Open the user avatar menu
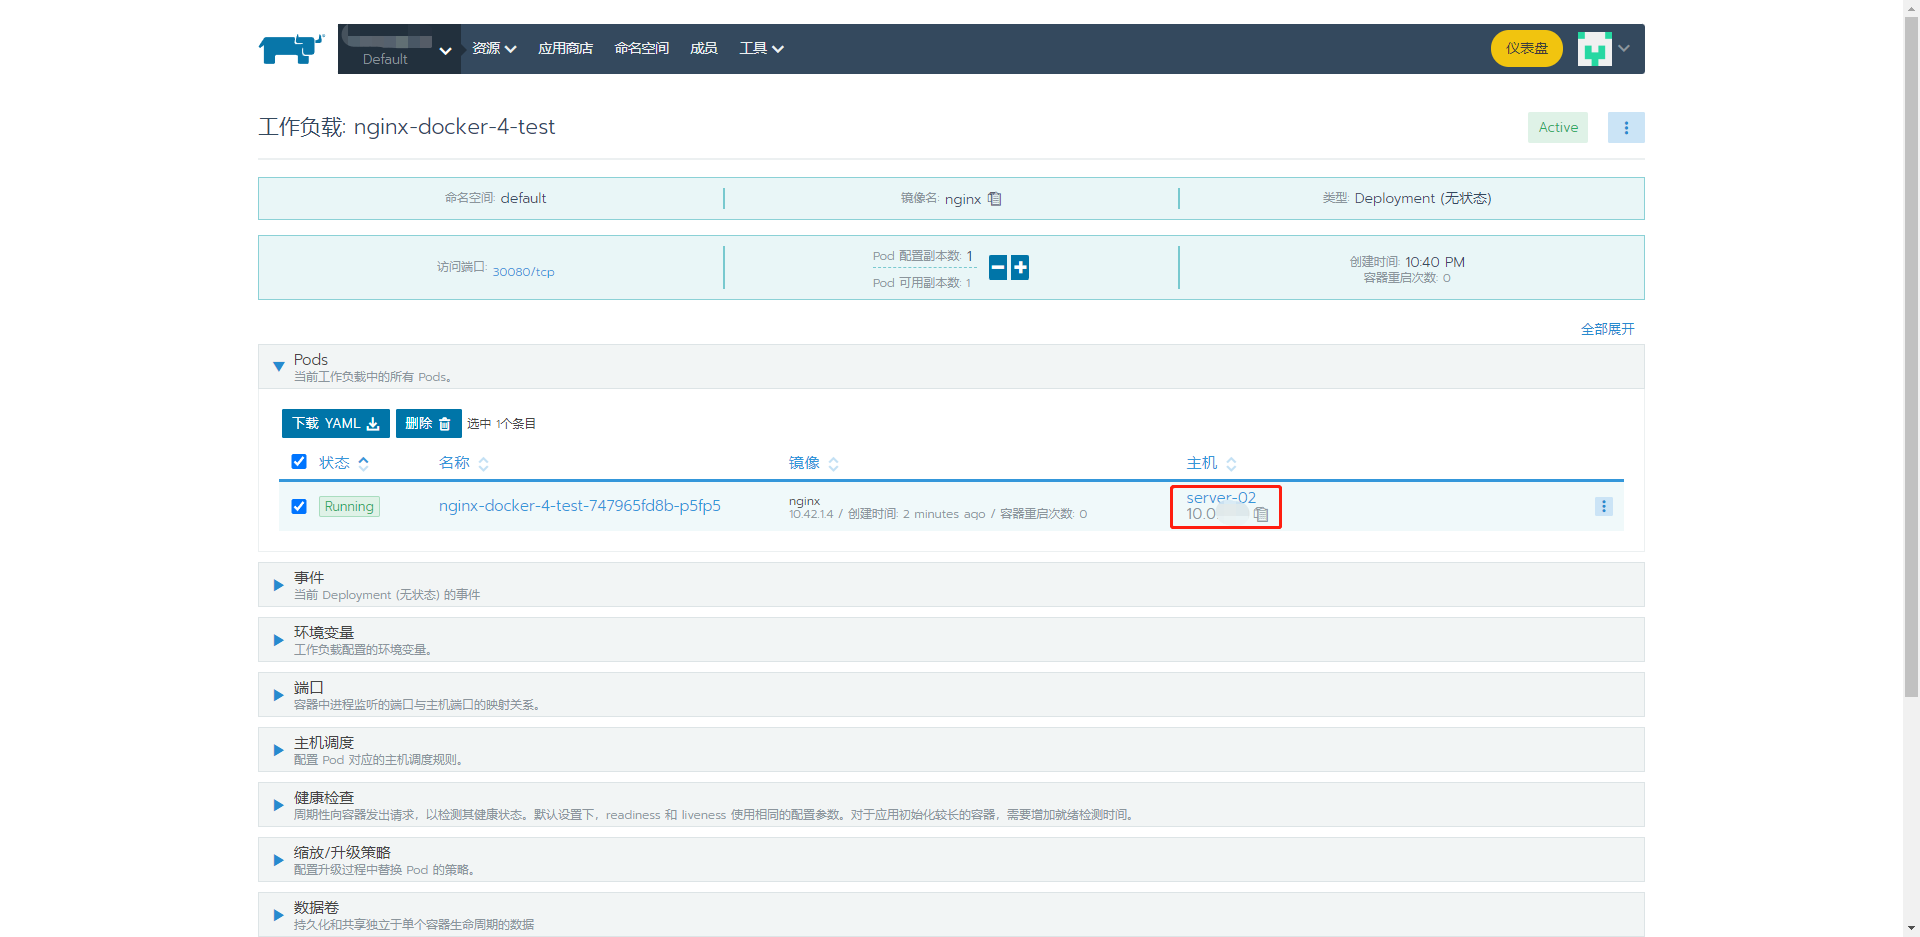 1604,48
